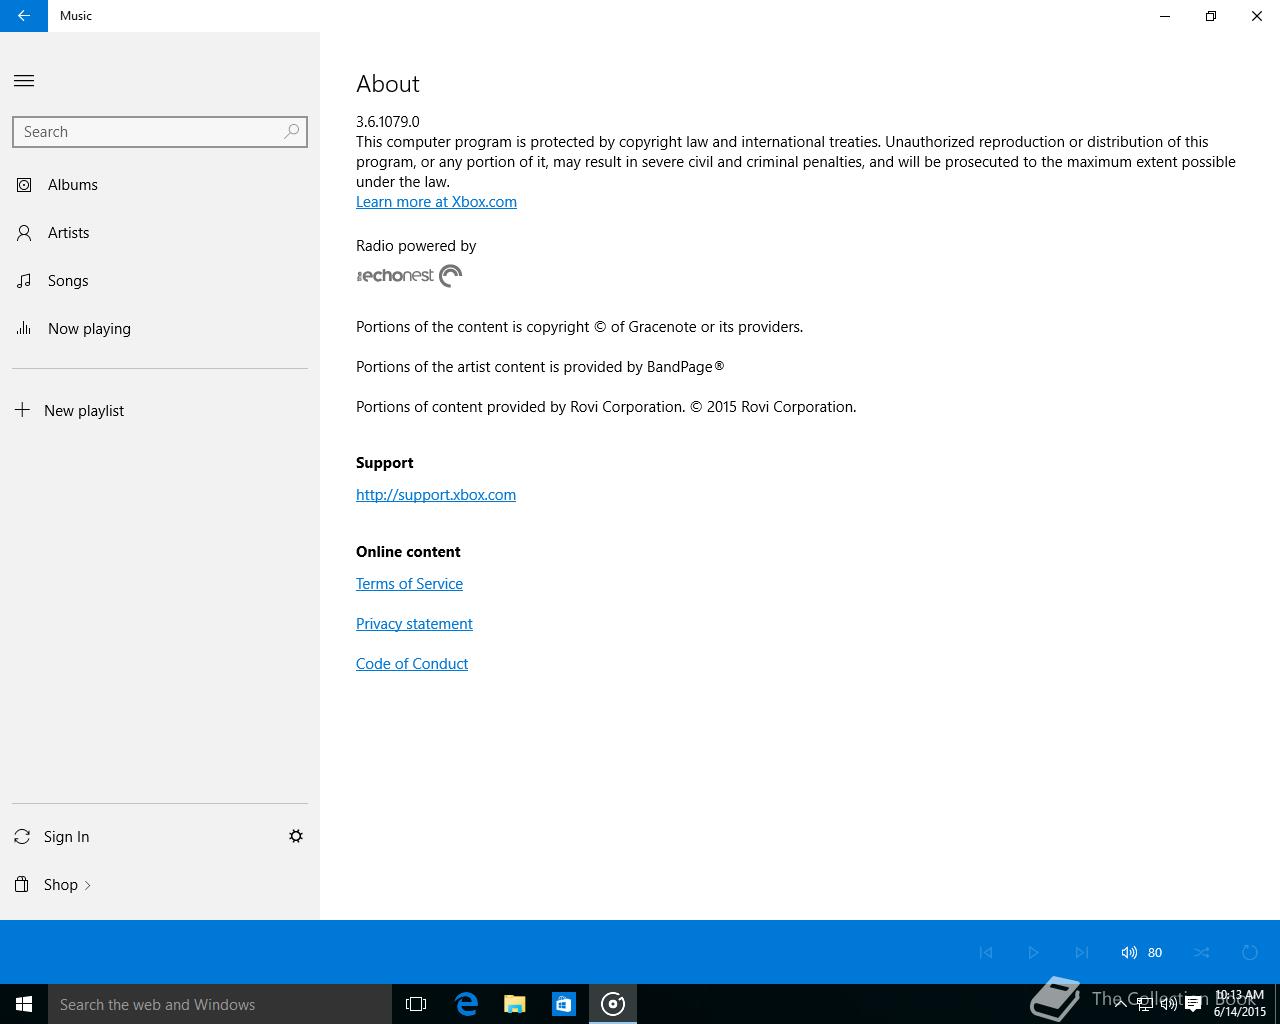Open the support.xbox.com link
This screenshot has width=1280, height=1024.
tap(436, 495)
